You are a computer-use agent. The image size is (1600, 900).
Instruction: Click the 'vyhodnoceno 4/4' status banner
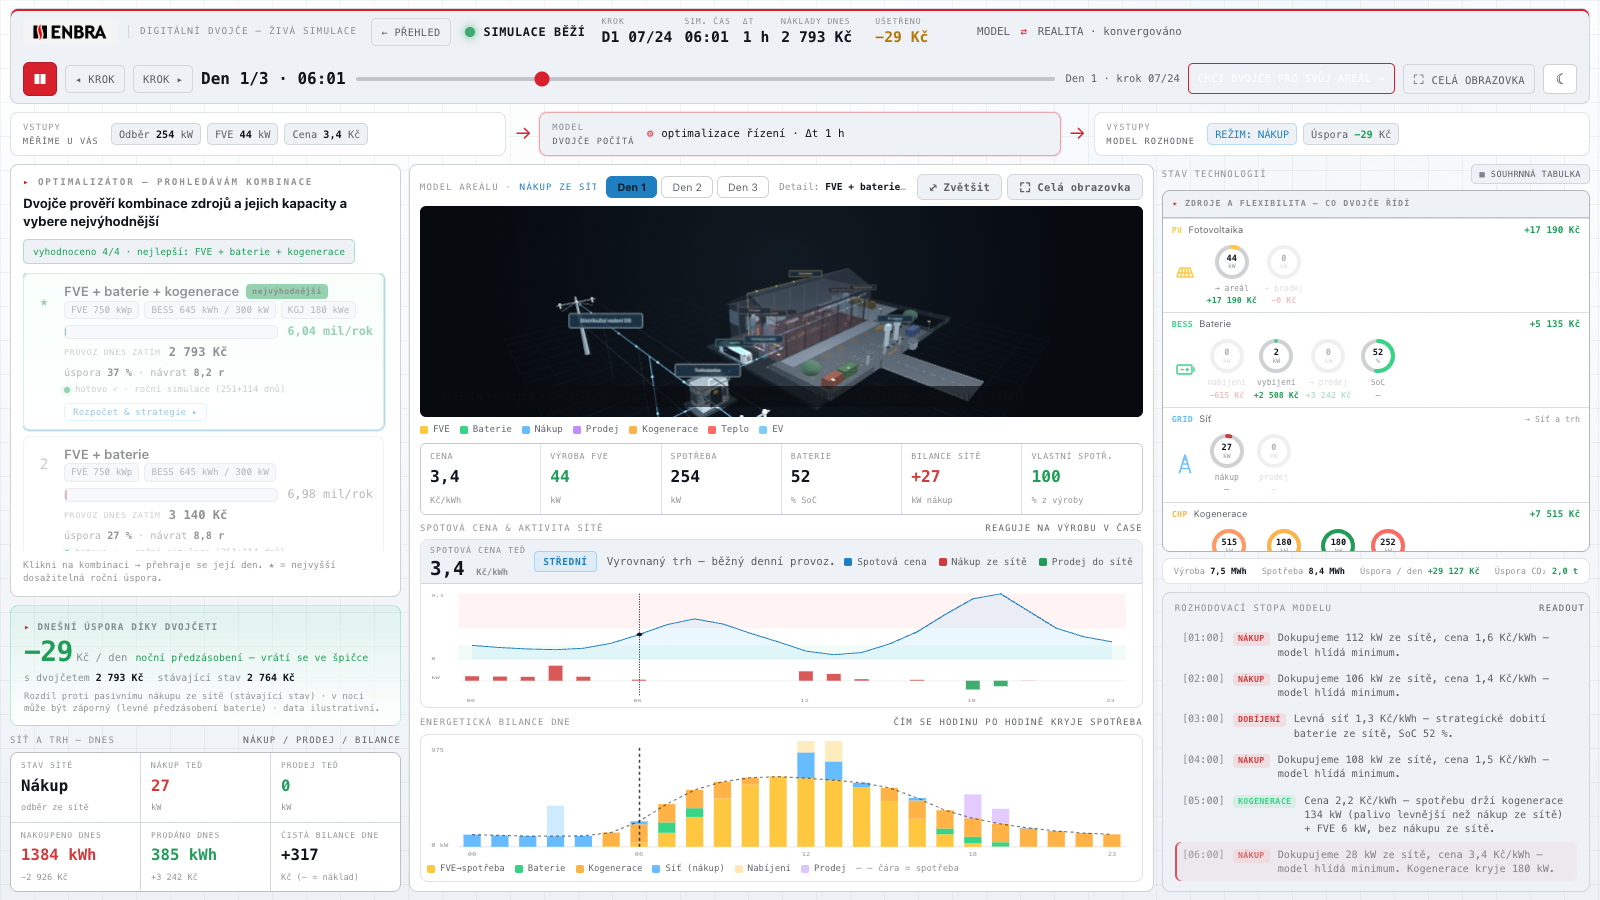pyautogui.click(x=189, y=252)
